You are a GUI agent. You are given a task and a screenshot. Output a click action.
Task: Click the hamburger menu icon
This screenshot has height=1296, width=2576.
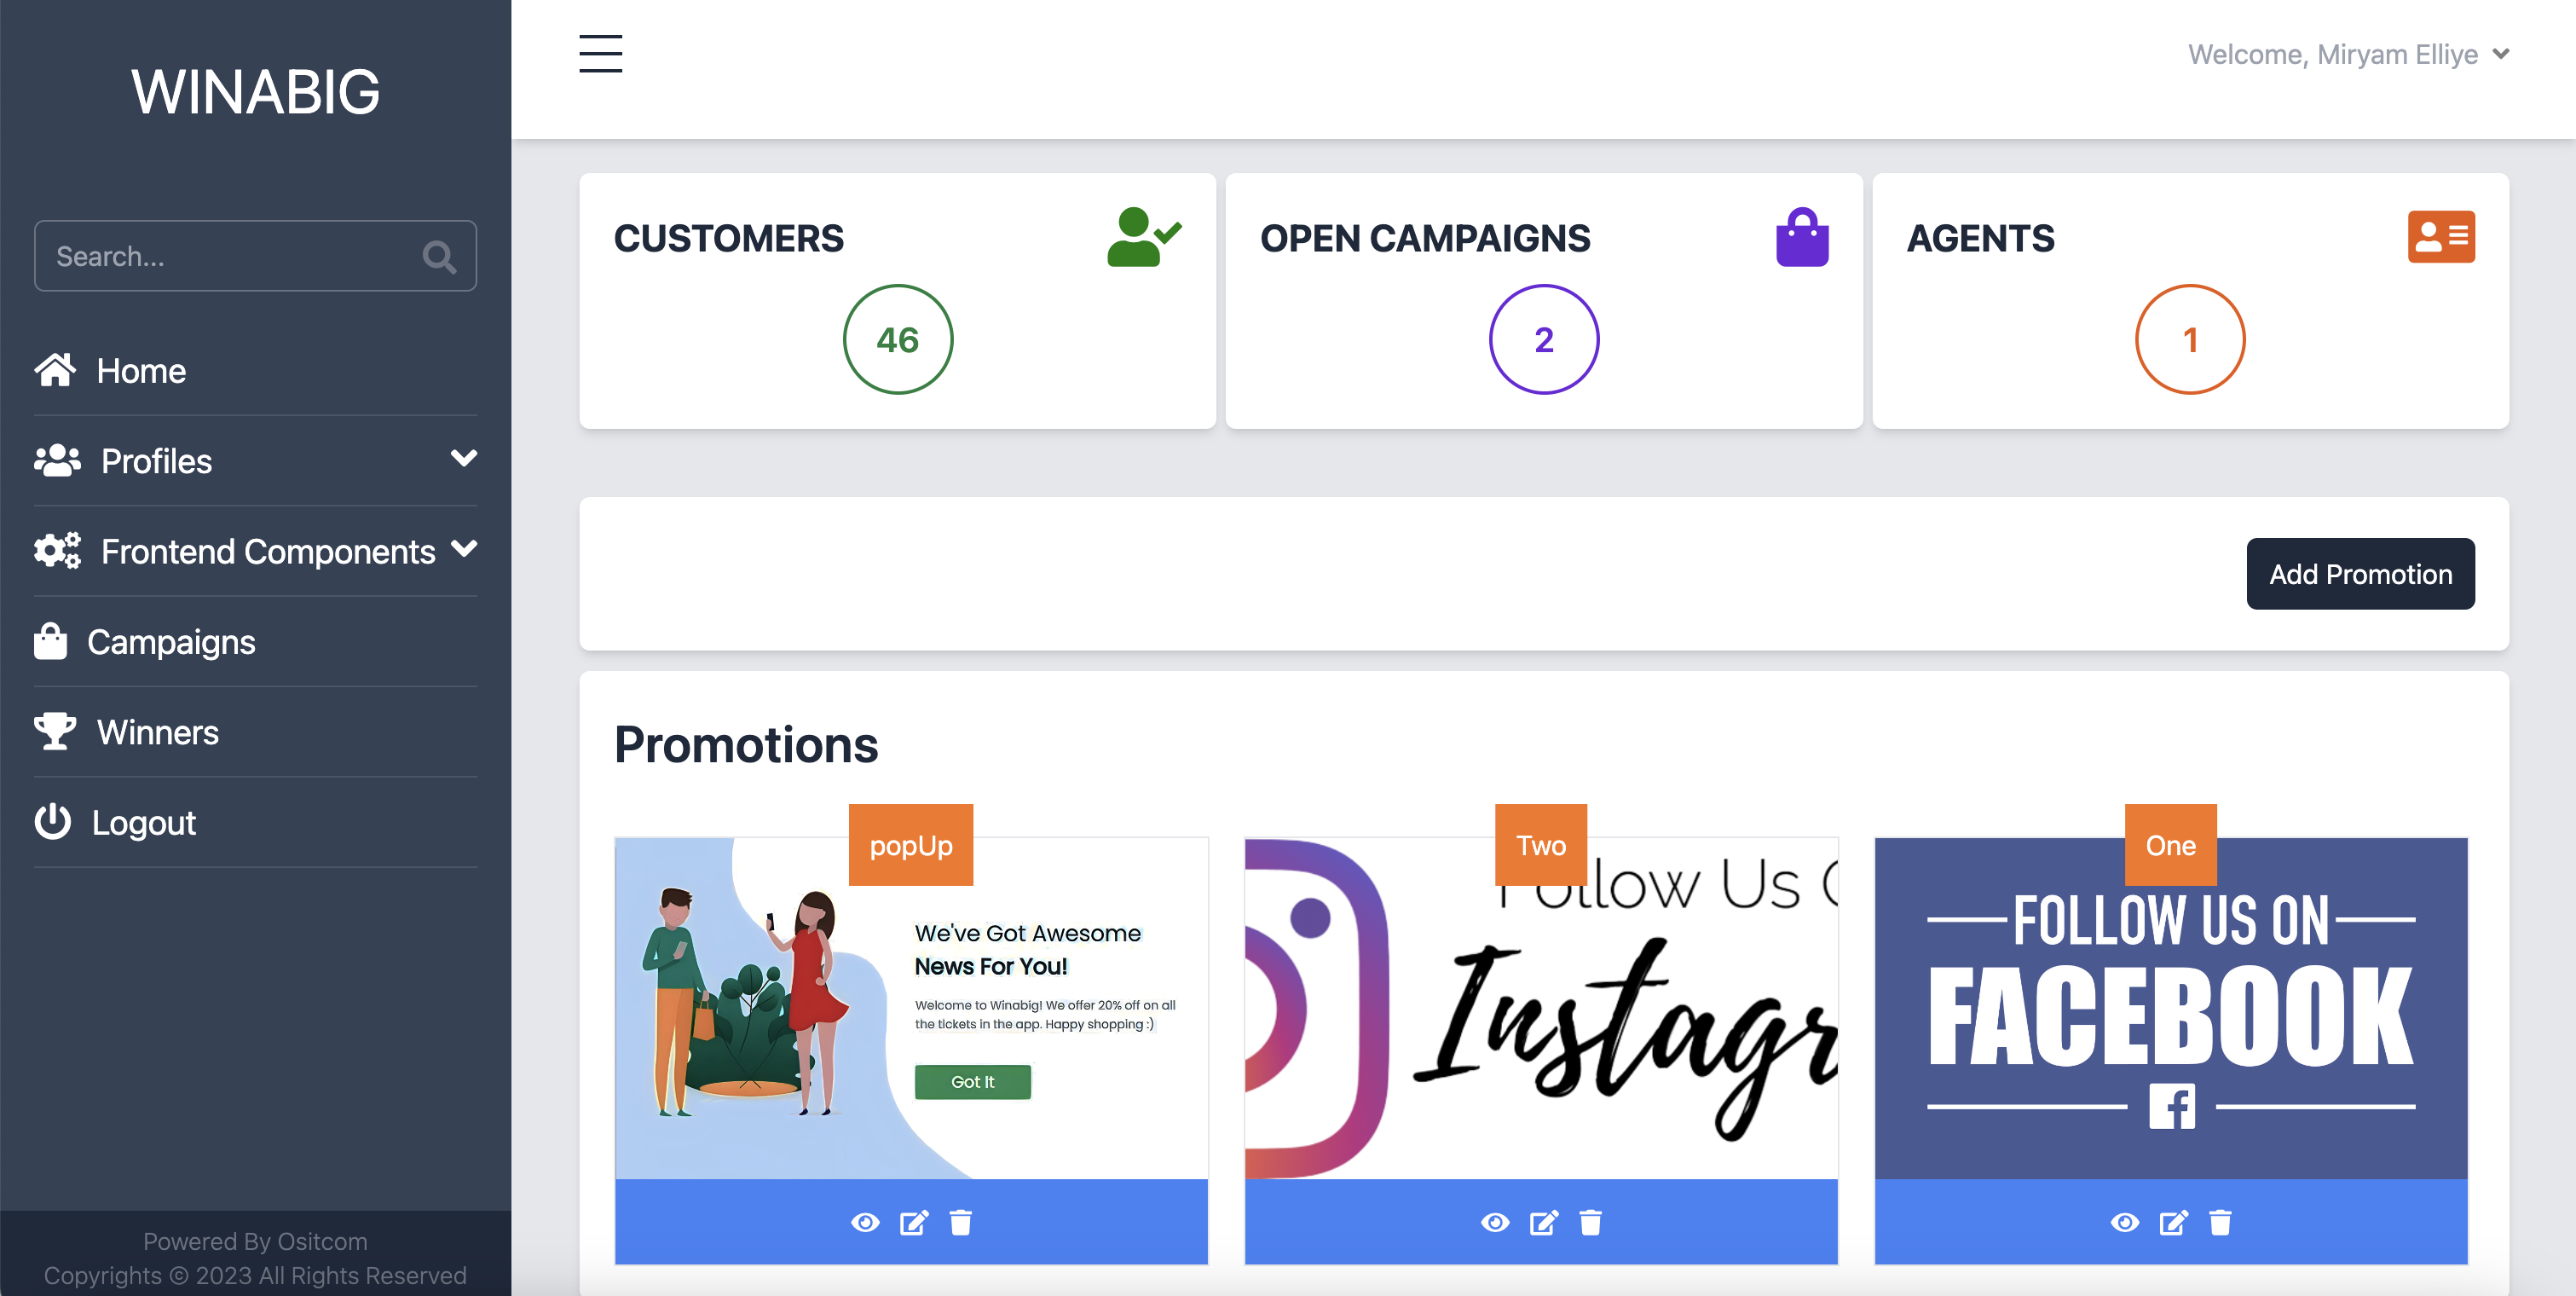click(600, 54)
